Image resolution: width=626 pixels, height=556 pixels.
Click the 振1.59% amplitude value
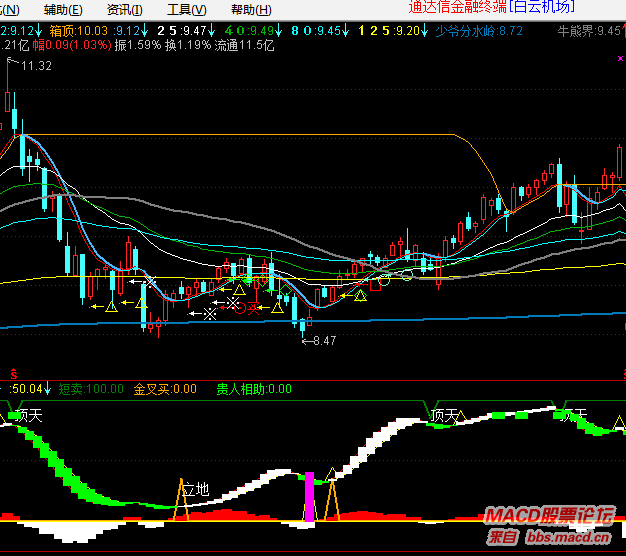click(138, 45)
